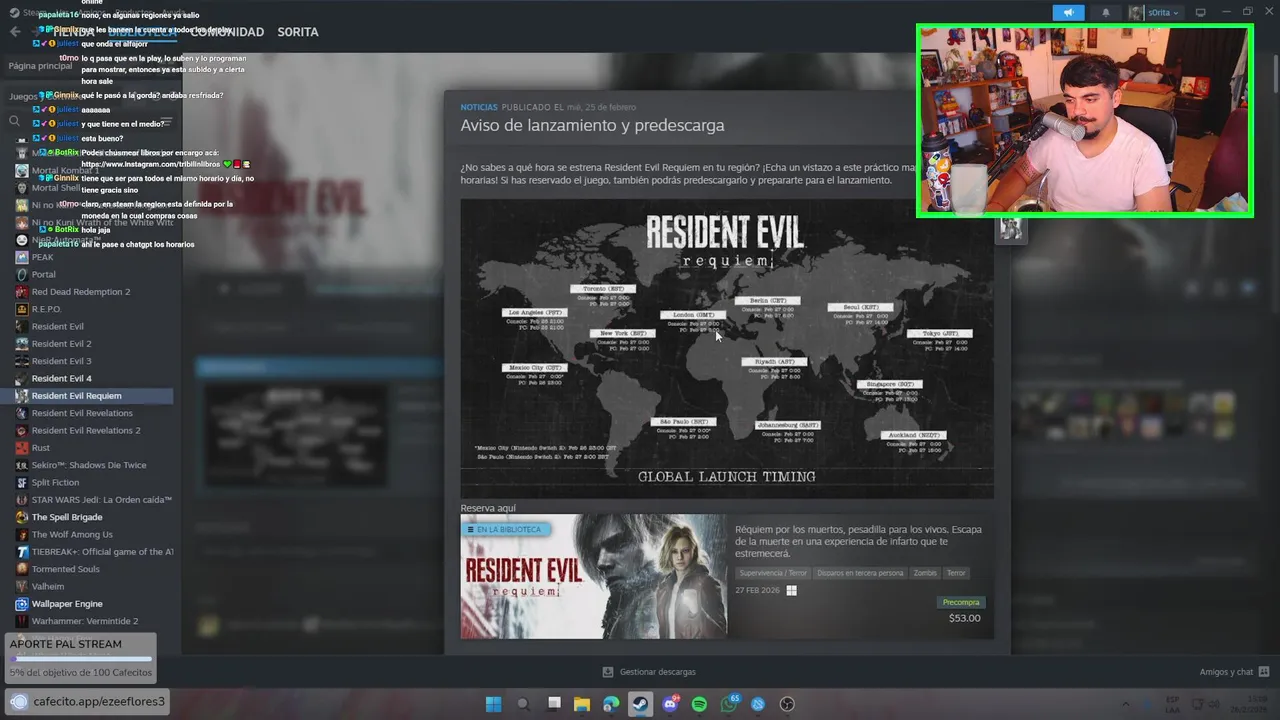The width and height of the screenshot is (1280, 720).
Task: Select Resident Evil 2 in library
Action: [x=61, y=344]
